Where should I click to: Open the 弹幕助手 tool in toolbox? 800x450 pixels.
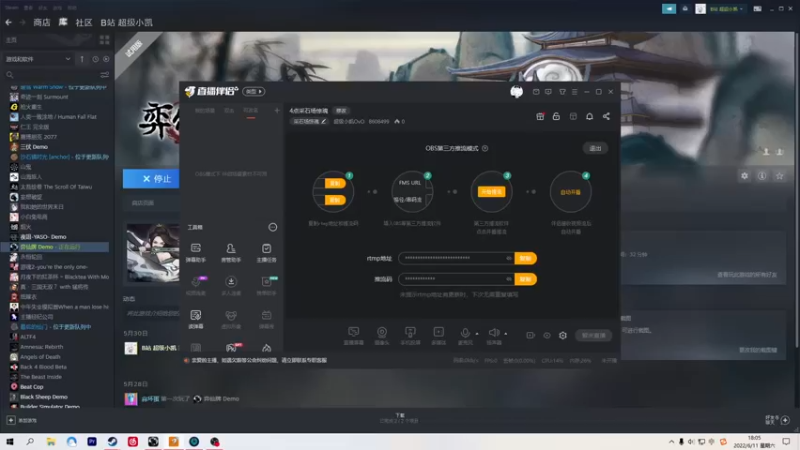pos(196,252)
